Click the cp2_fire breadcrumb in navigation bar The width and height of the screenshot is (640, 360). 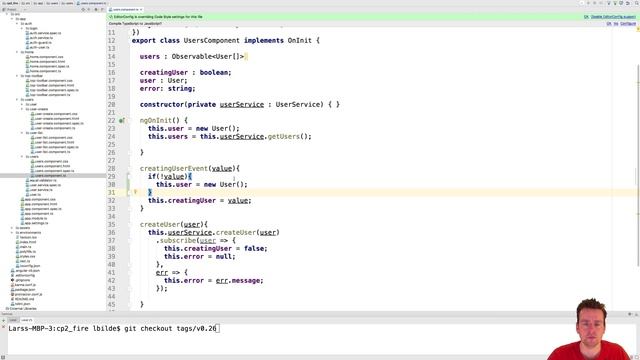(x=10, y=3)
